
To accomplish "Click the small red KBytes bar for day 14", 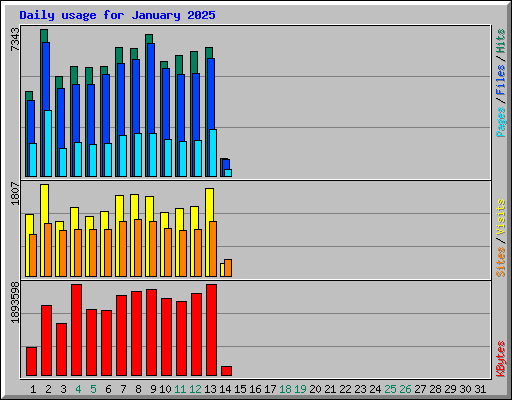I will (226, 371).
